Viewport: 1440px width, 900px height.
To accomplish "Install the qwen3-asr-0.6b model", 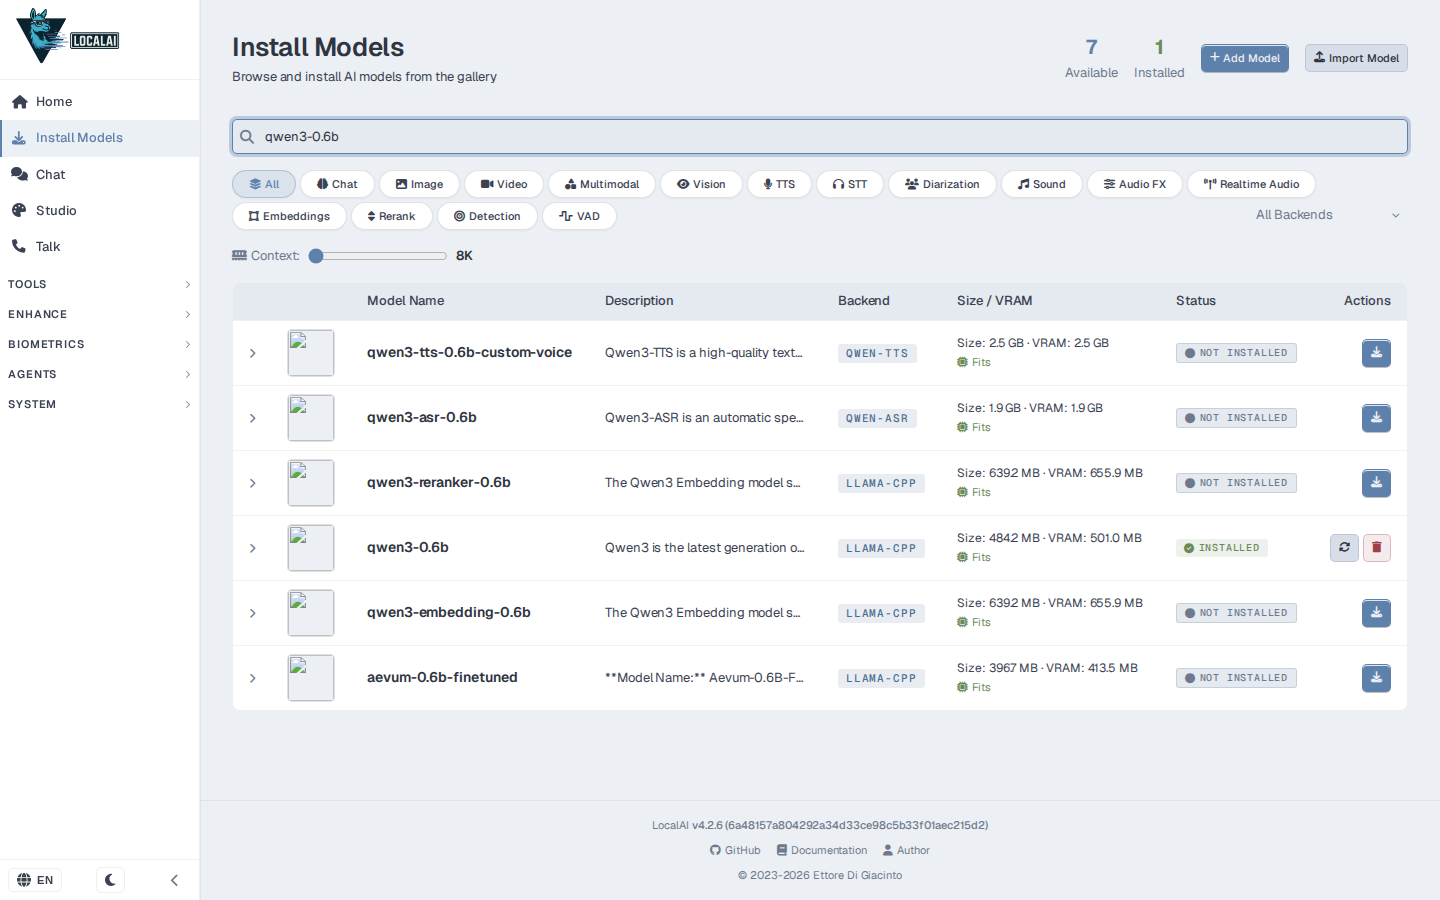I will pyautogui.click(x=1376, y=418).
